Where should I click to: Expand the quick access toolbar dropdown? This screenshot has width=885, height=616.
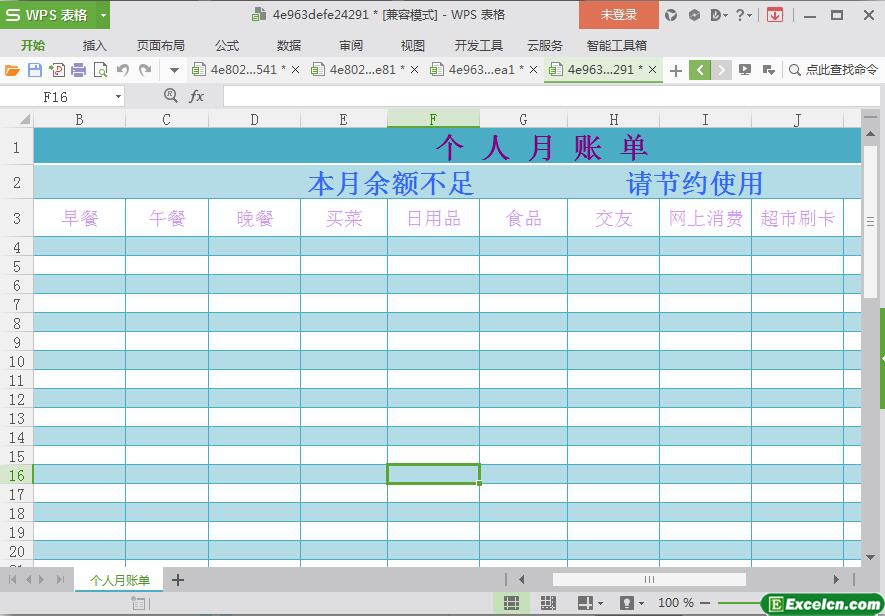click(174, 70)
